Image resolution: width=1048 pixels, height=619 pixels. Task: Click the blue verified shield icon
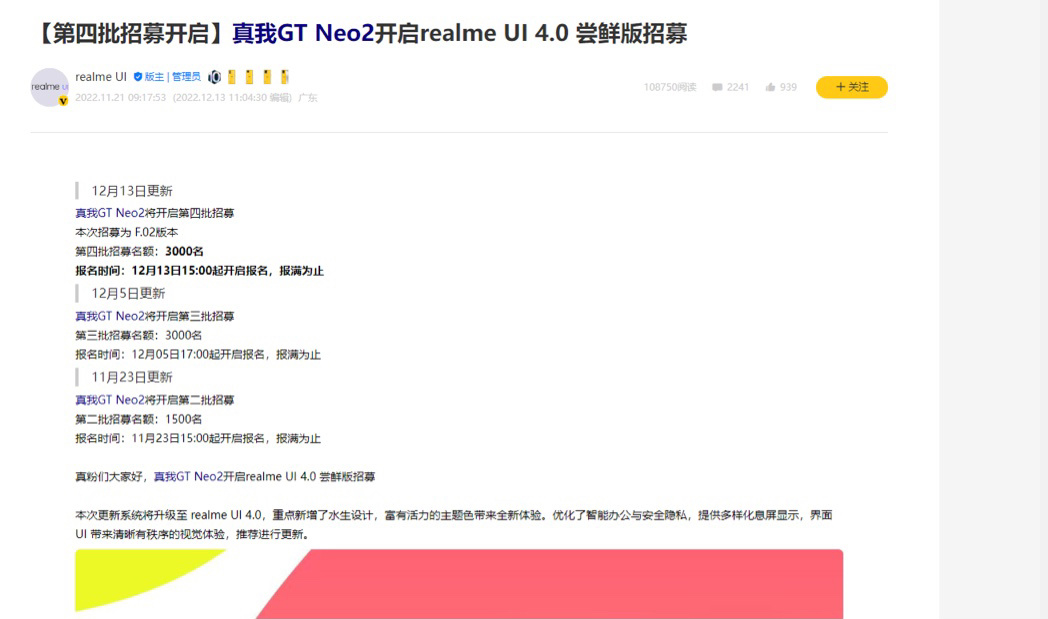[138, 77]
